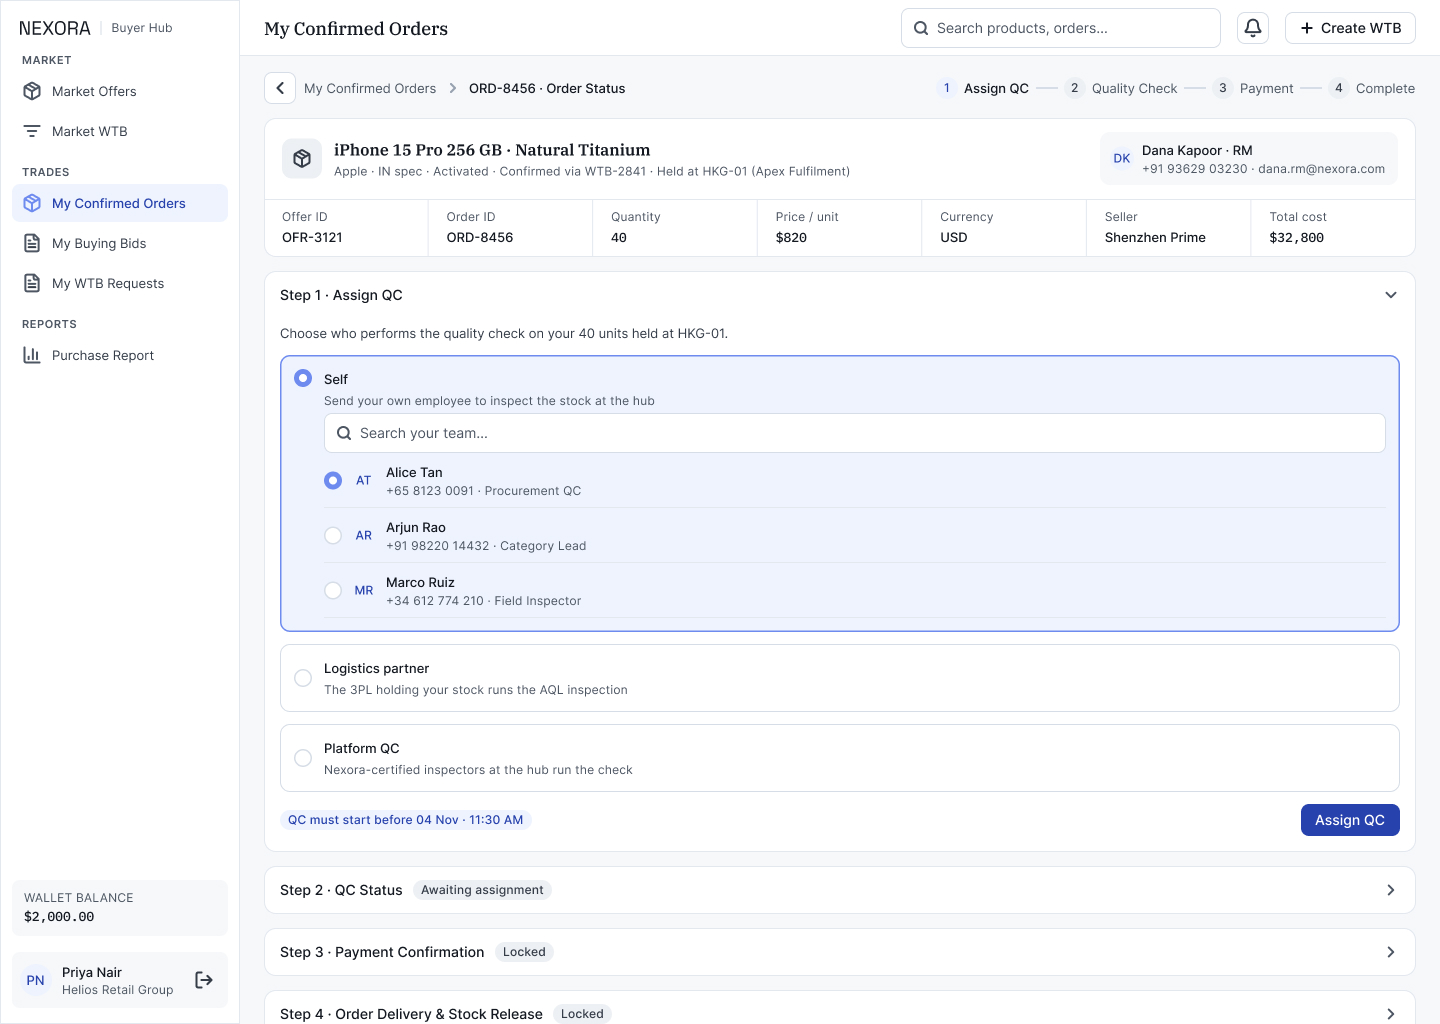Screen dimensions: 1440x1024
Task: Go to My Confirmed Orders in sidebar
Action: click(120, 203)
